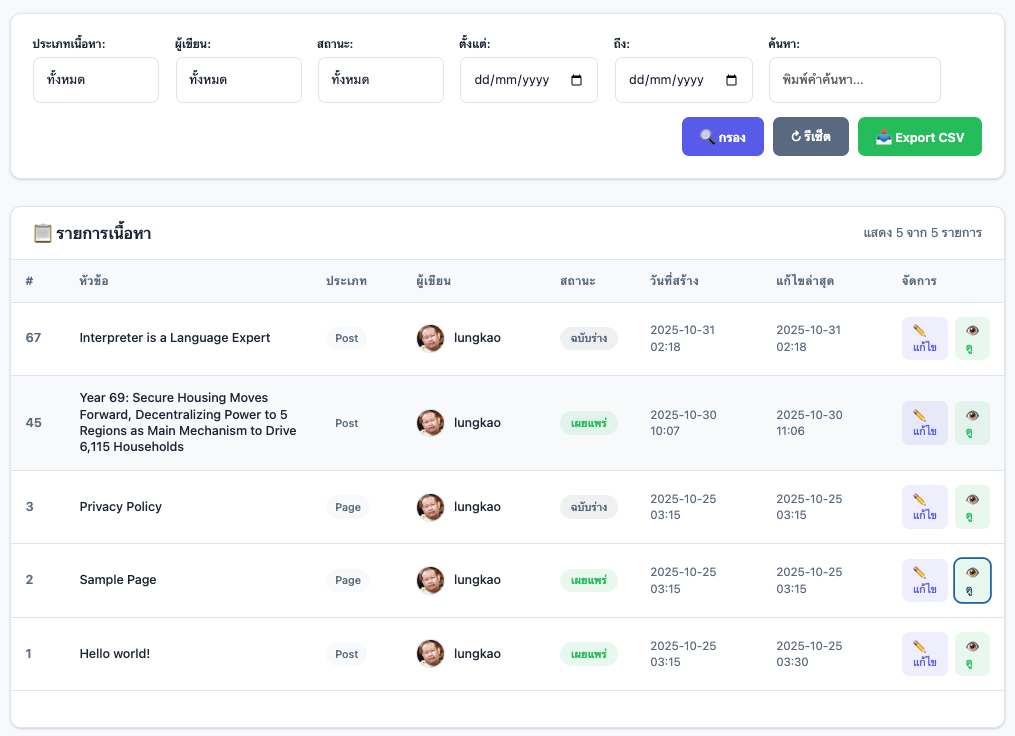
Task: Expand the ประเภทเนื้อหา content type dropdown
Action: [x=95, y=80]
